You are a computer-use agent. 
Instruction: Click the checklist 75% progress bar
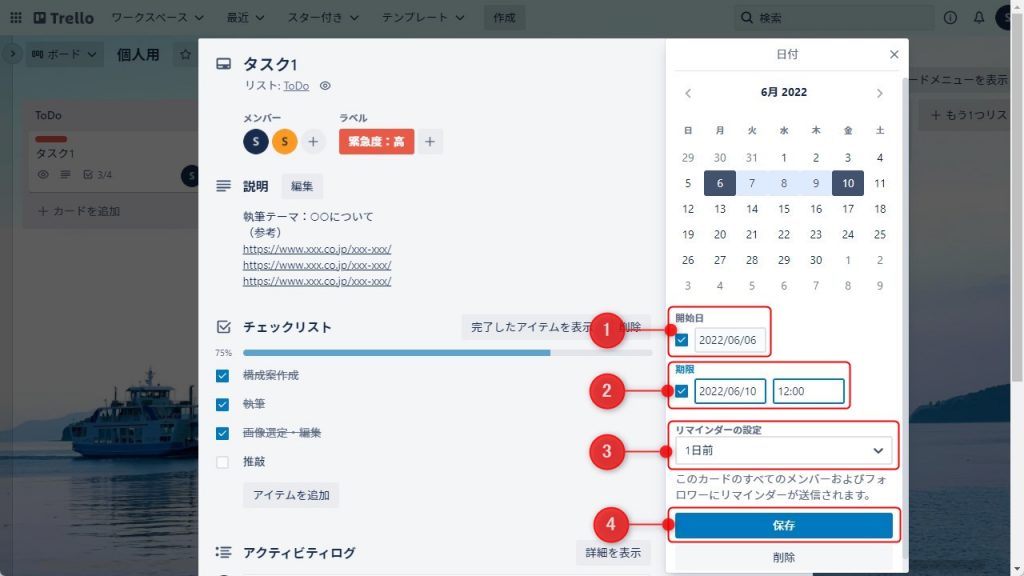[447, 353]
